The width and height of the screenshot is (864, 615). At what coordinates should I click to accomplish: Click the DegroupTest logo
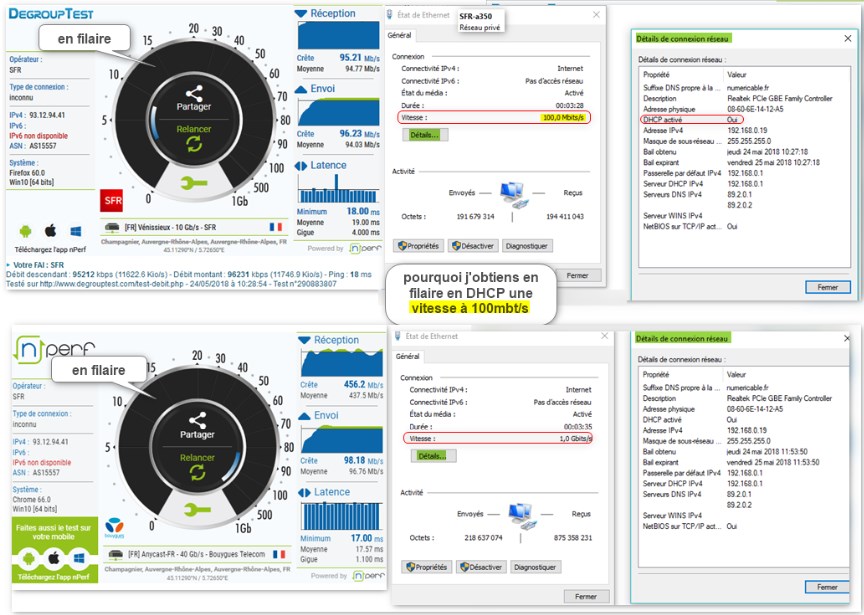point(51,13)
